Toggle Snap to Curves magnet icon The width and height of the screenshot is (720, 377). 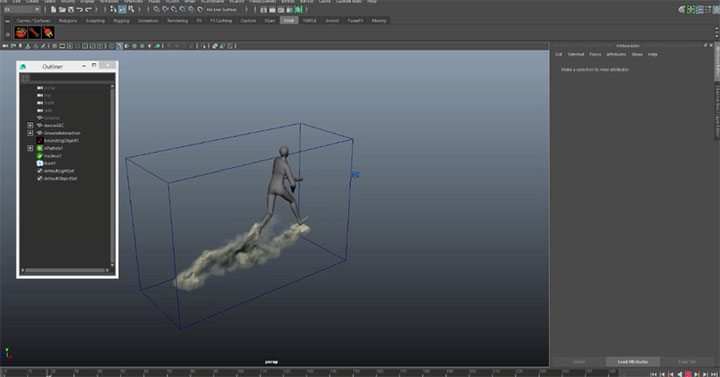click(x=165, y=9)
